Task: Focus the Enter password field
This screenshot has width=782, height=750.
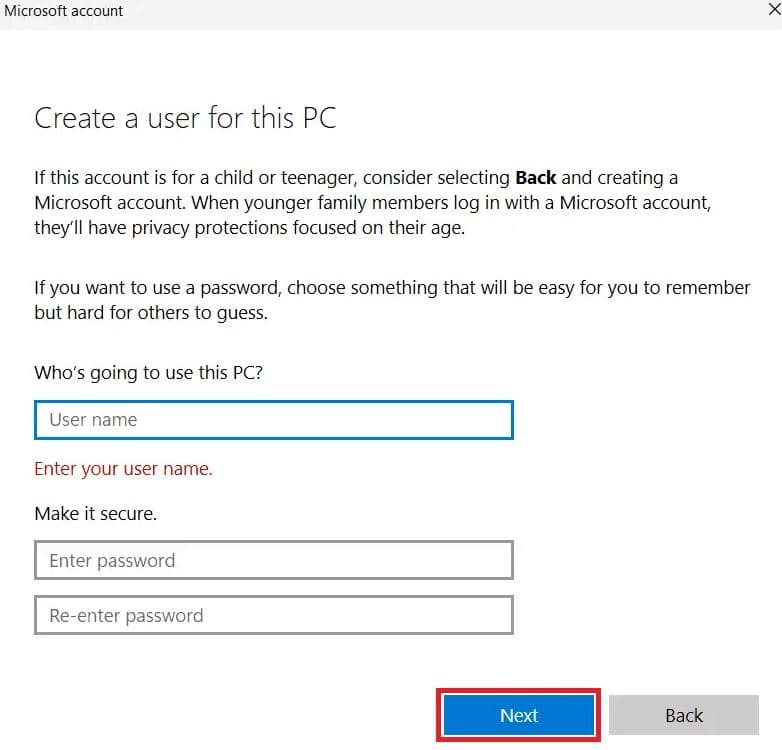Action: 273,560
